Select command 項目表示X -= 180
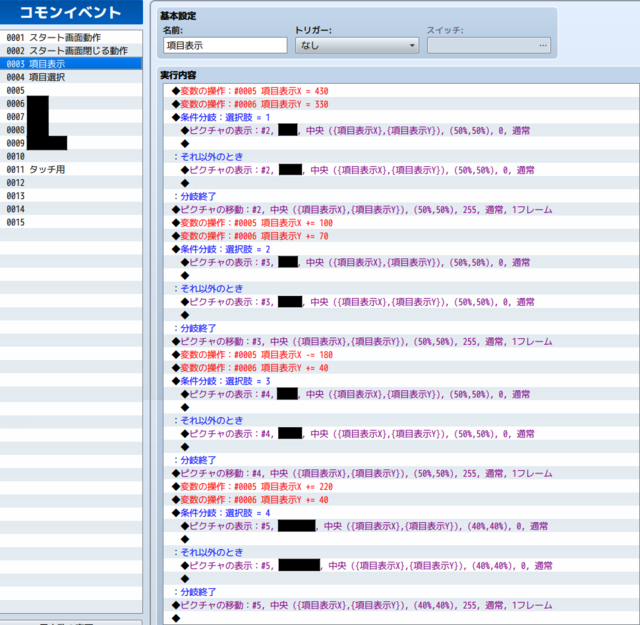Screen dimensions: 640x625 (402, 354)
